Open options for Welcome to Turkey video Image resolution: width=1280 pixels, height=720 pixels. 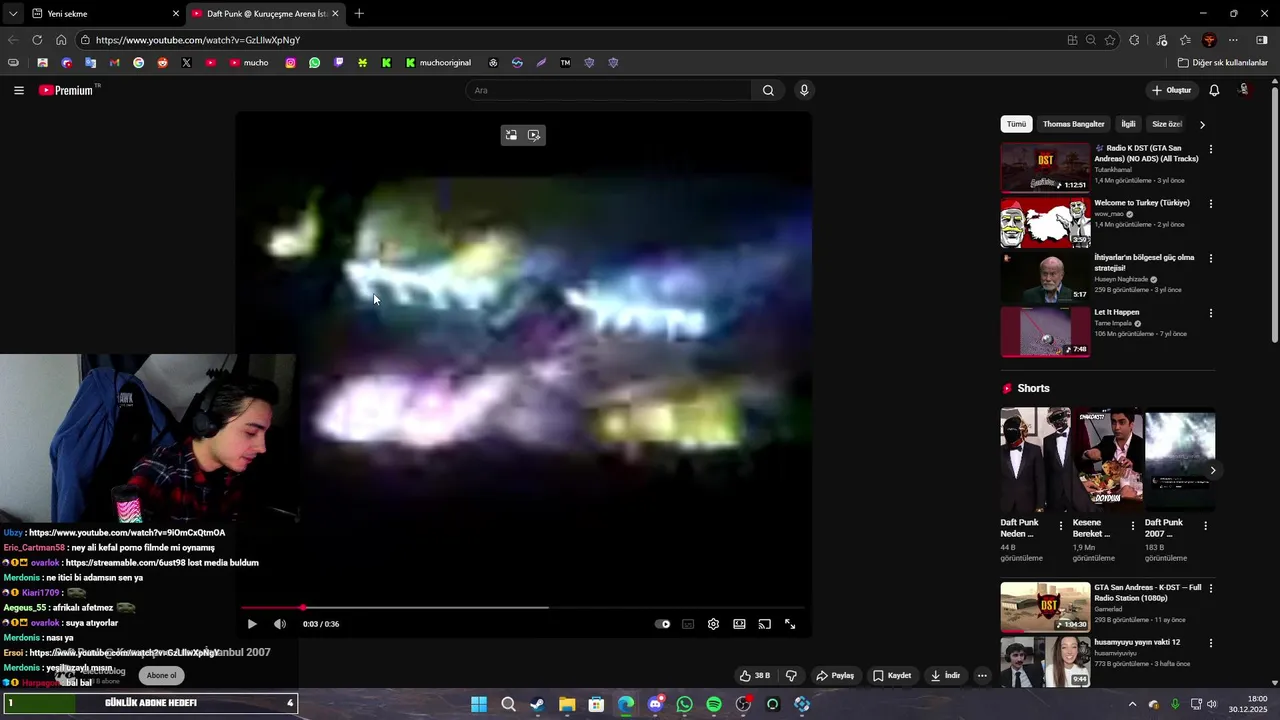(x=1211, y=203)
